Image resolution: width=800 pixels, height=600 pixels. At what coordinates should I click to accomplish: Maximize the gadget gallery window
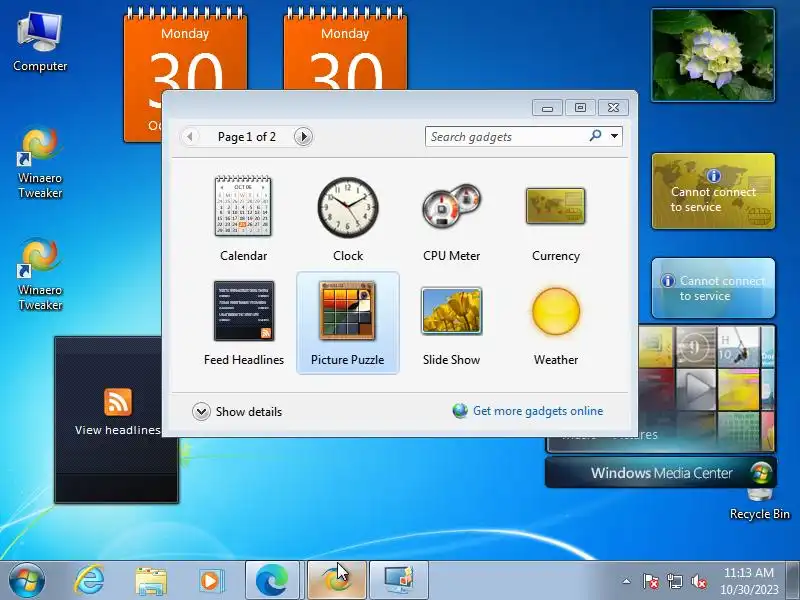[x=580, y=108]
